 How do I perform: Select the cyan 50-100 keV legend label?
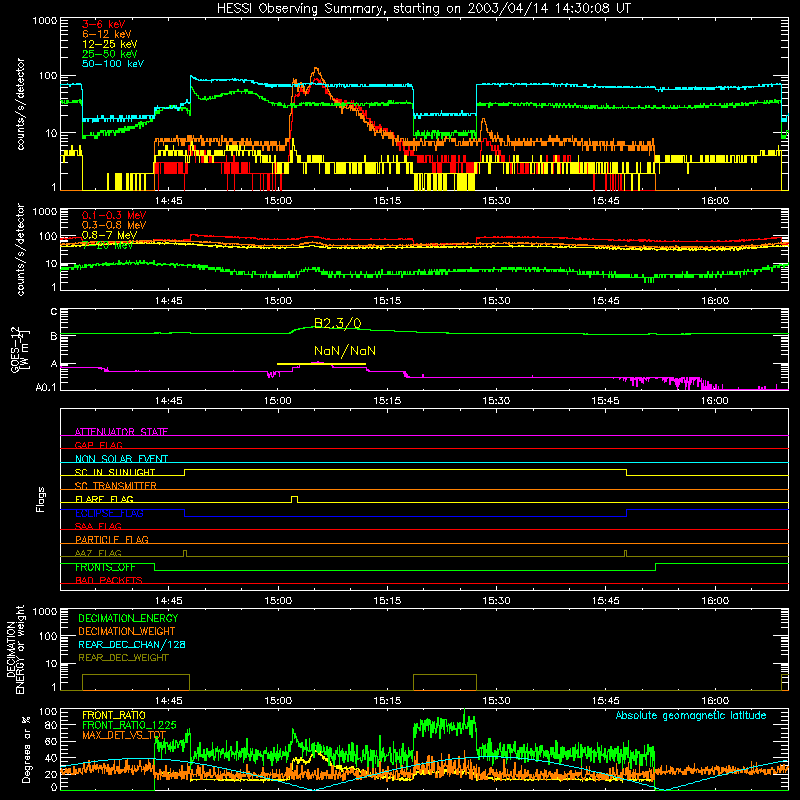[113, 64]
